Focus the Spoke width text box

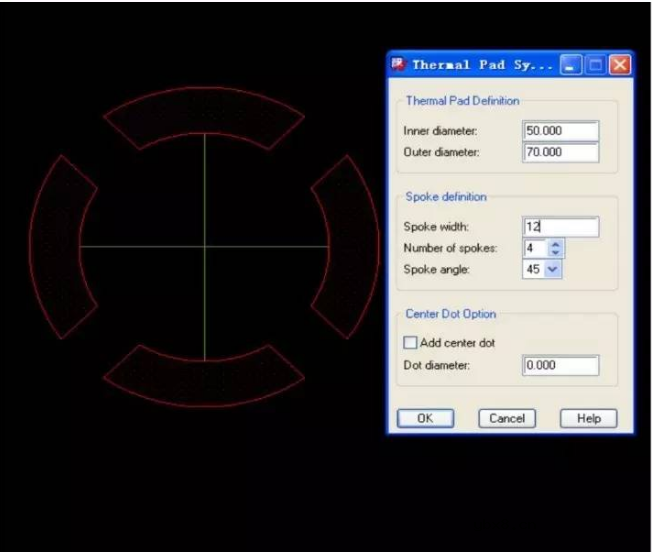[560, 227]
